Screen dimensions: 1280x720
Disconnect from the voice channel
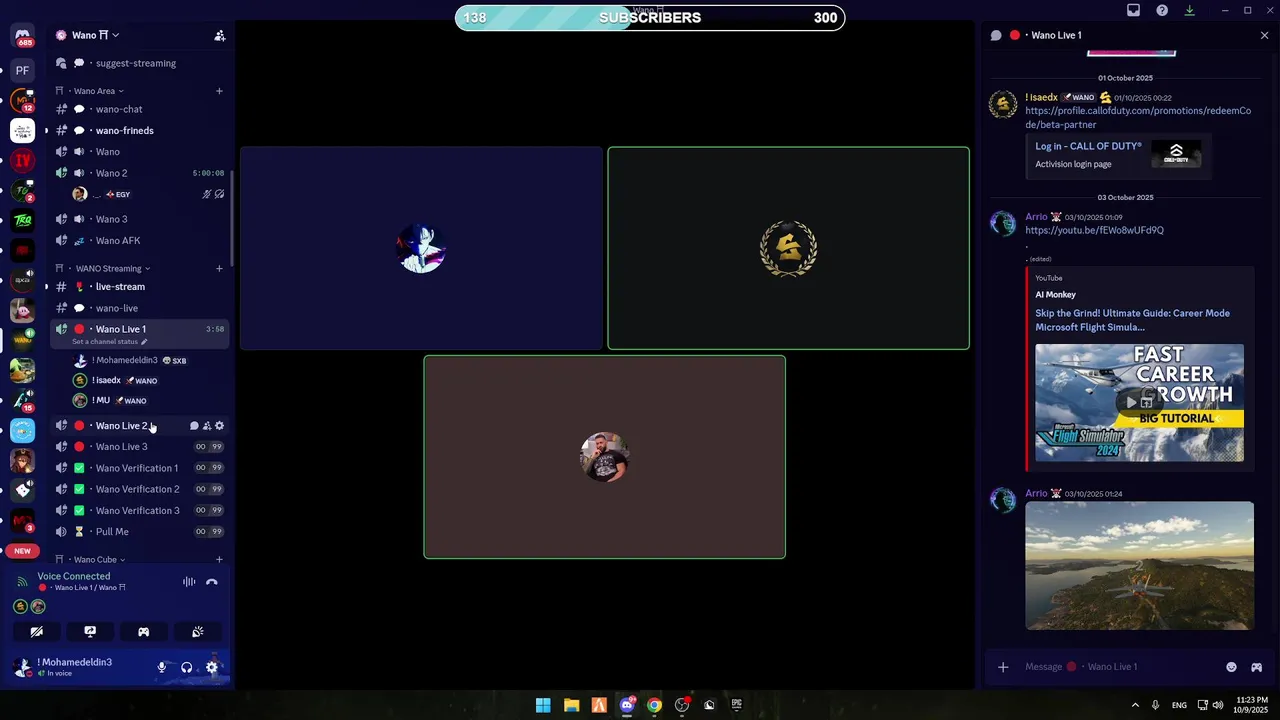211,582
